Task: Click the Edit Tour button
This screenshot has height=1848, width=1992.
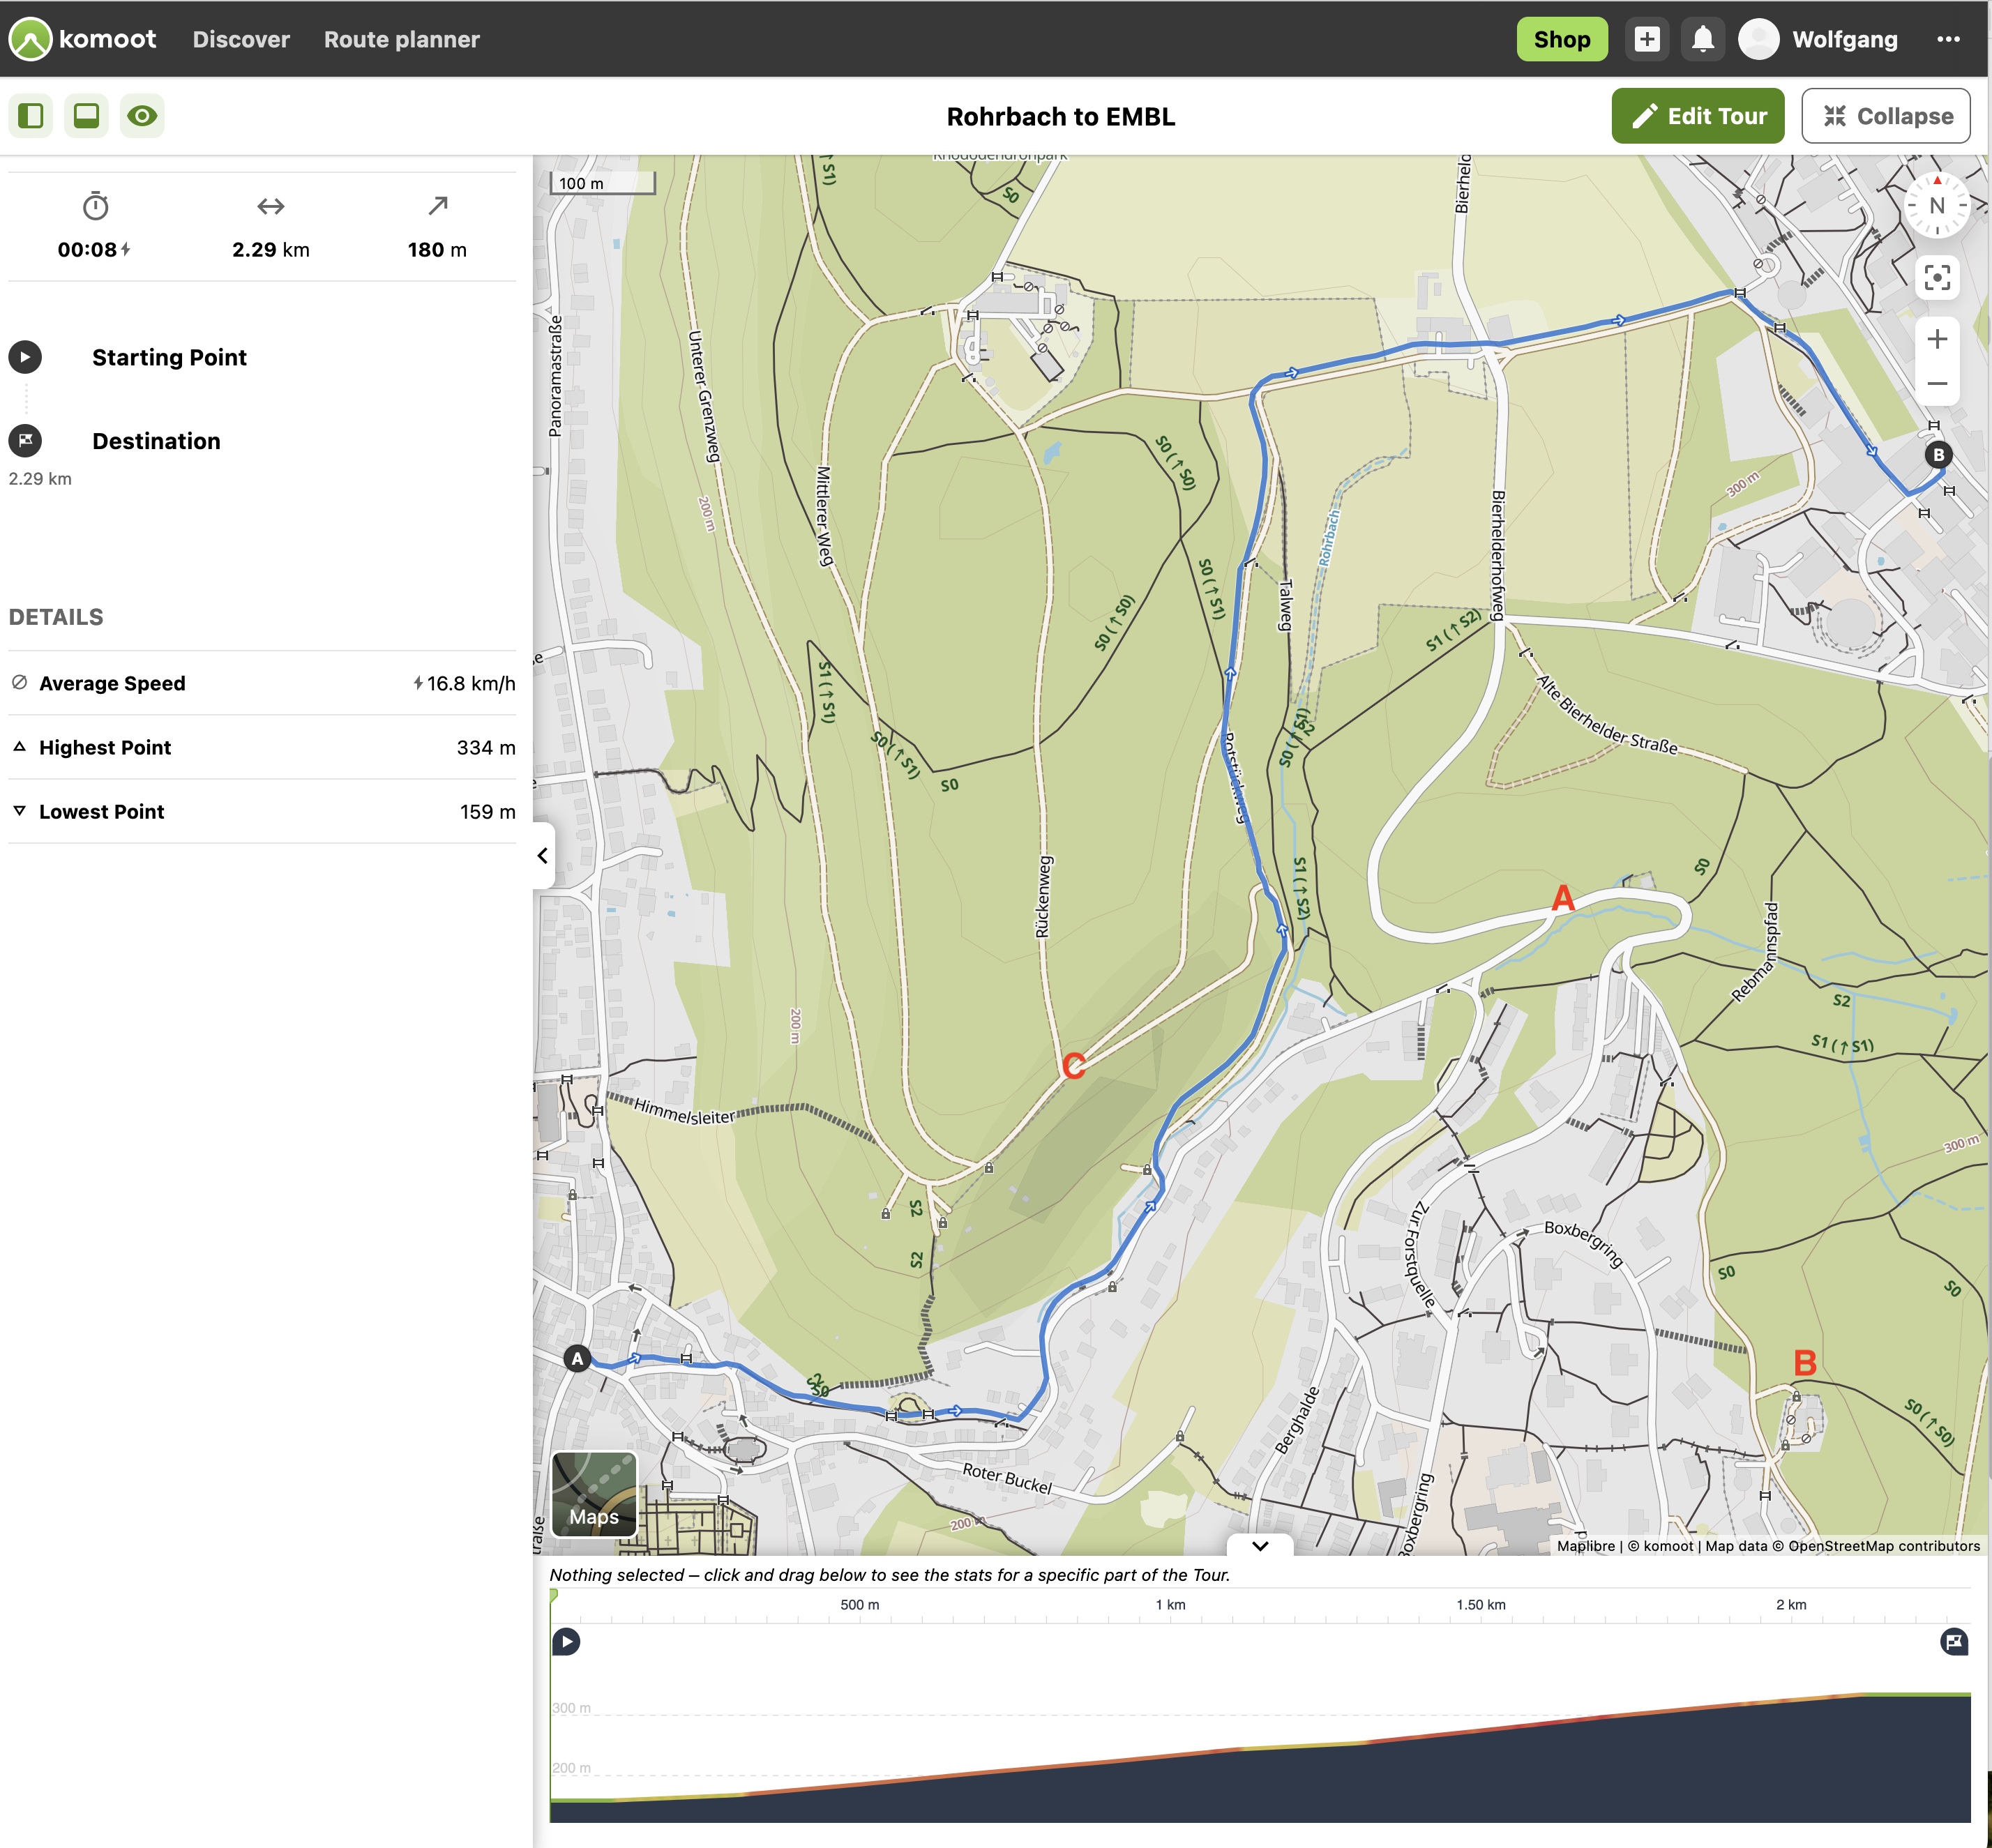Action: point(1697,116)
